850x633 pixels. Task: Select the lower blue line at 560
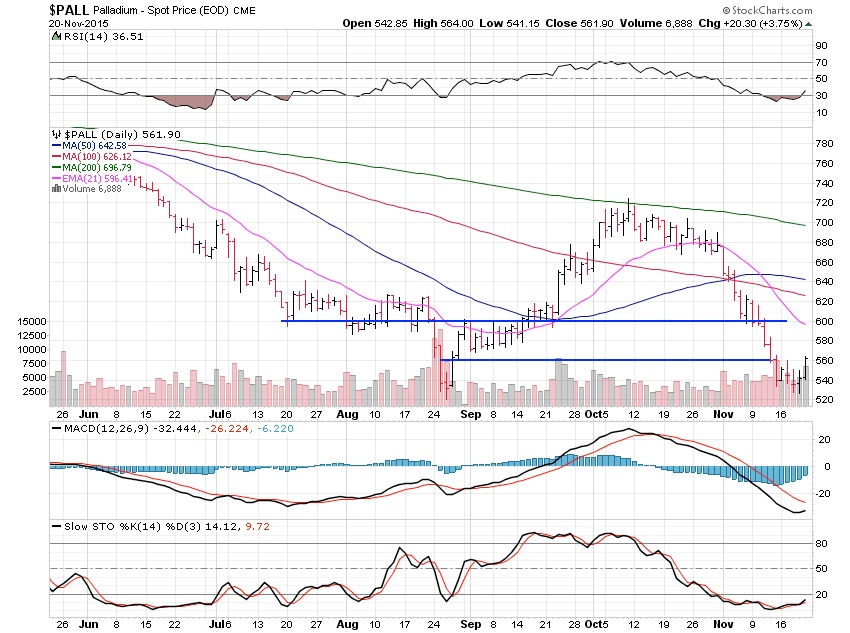pos(600,360)
